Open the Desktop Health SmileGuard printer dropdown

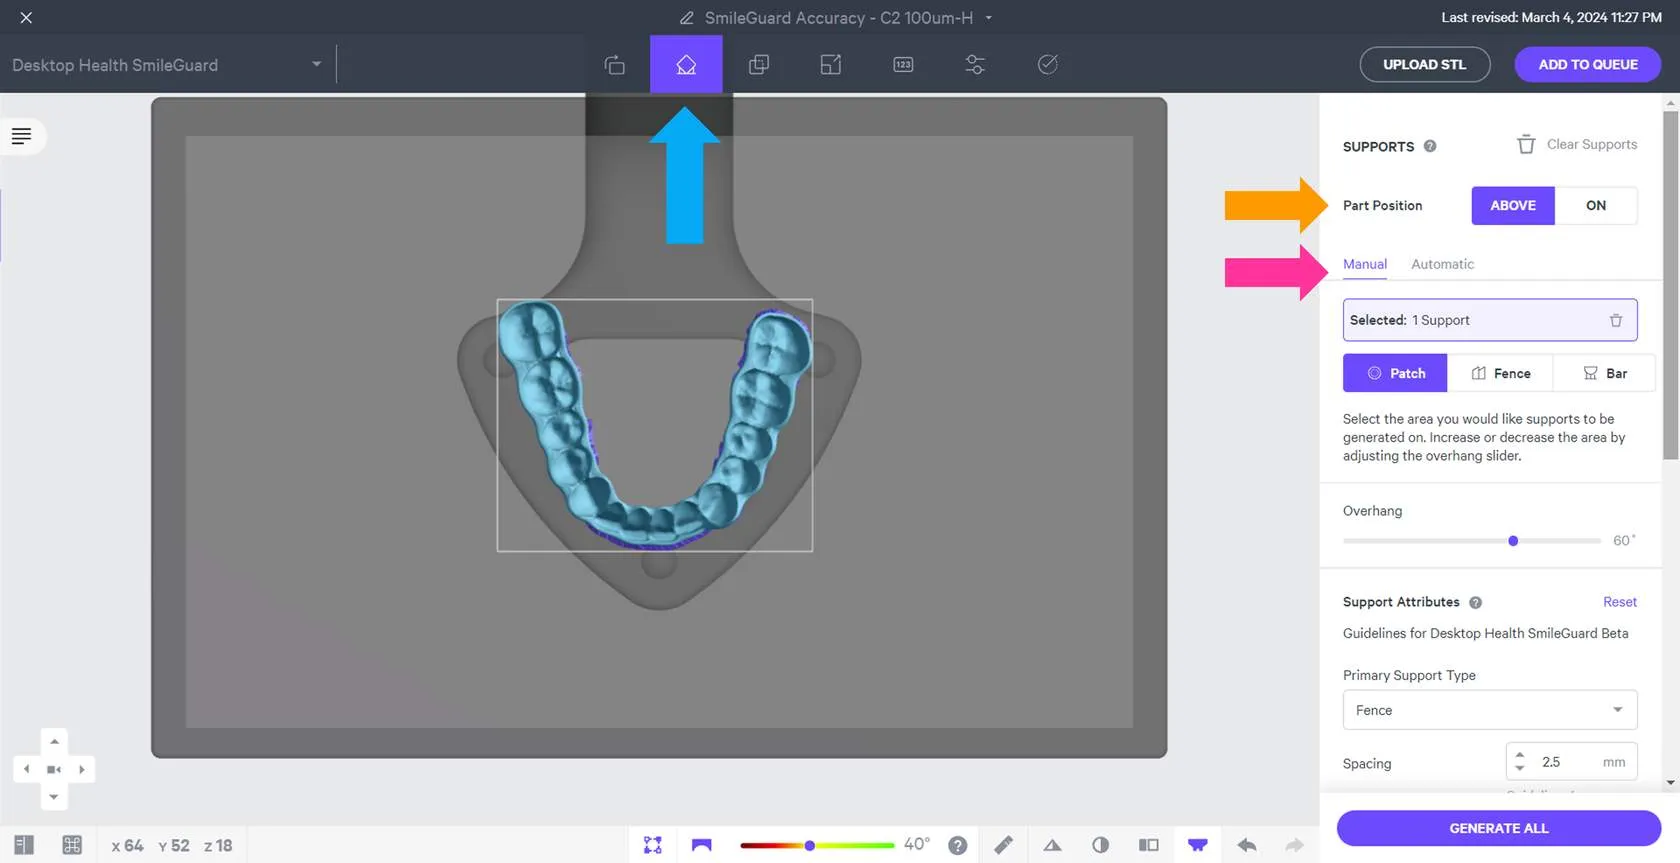point(167,65)
